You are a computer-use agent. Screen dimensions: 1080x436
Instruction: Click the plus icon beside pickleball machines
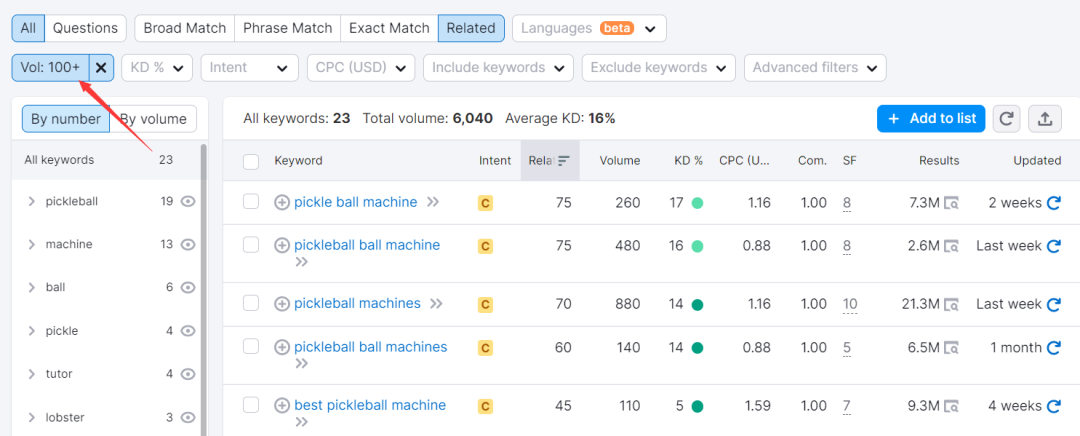coord(282,304)
